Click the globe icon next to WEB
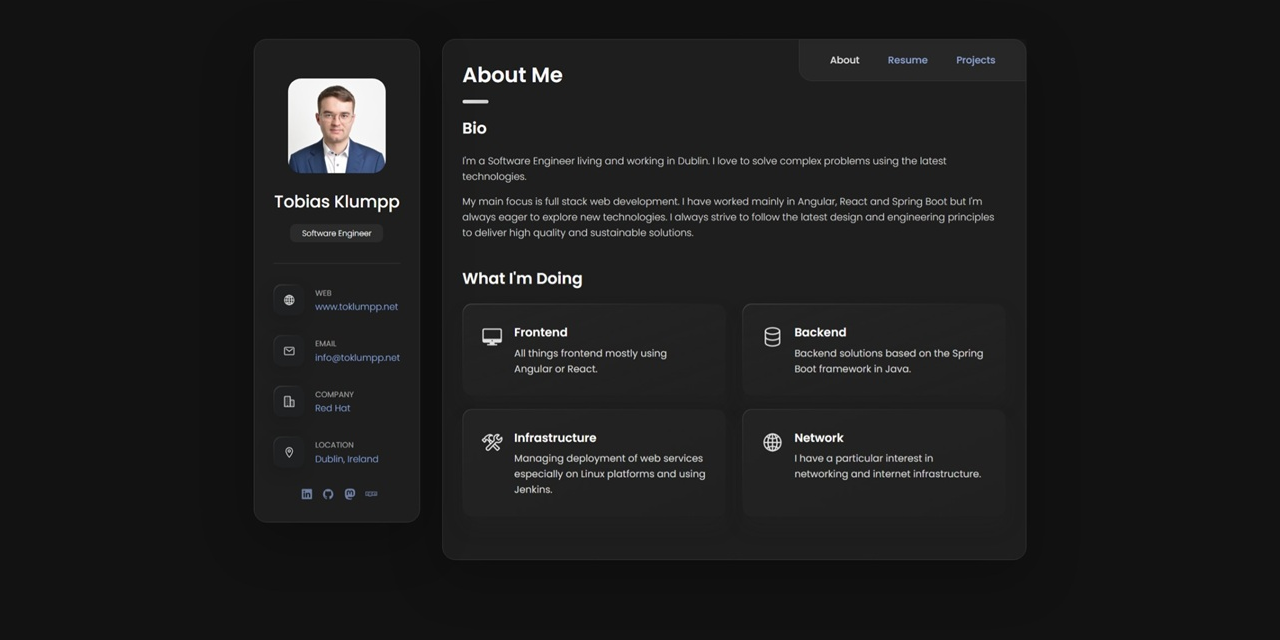This screenshot has width=1280, height=640. point(289,299)
